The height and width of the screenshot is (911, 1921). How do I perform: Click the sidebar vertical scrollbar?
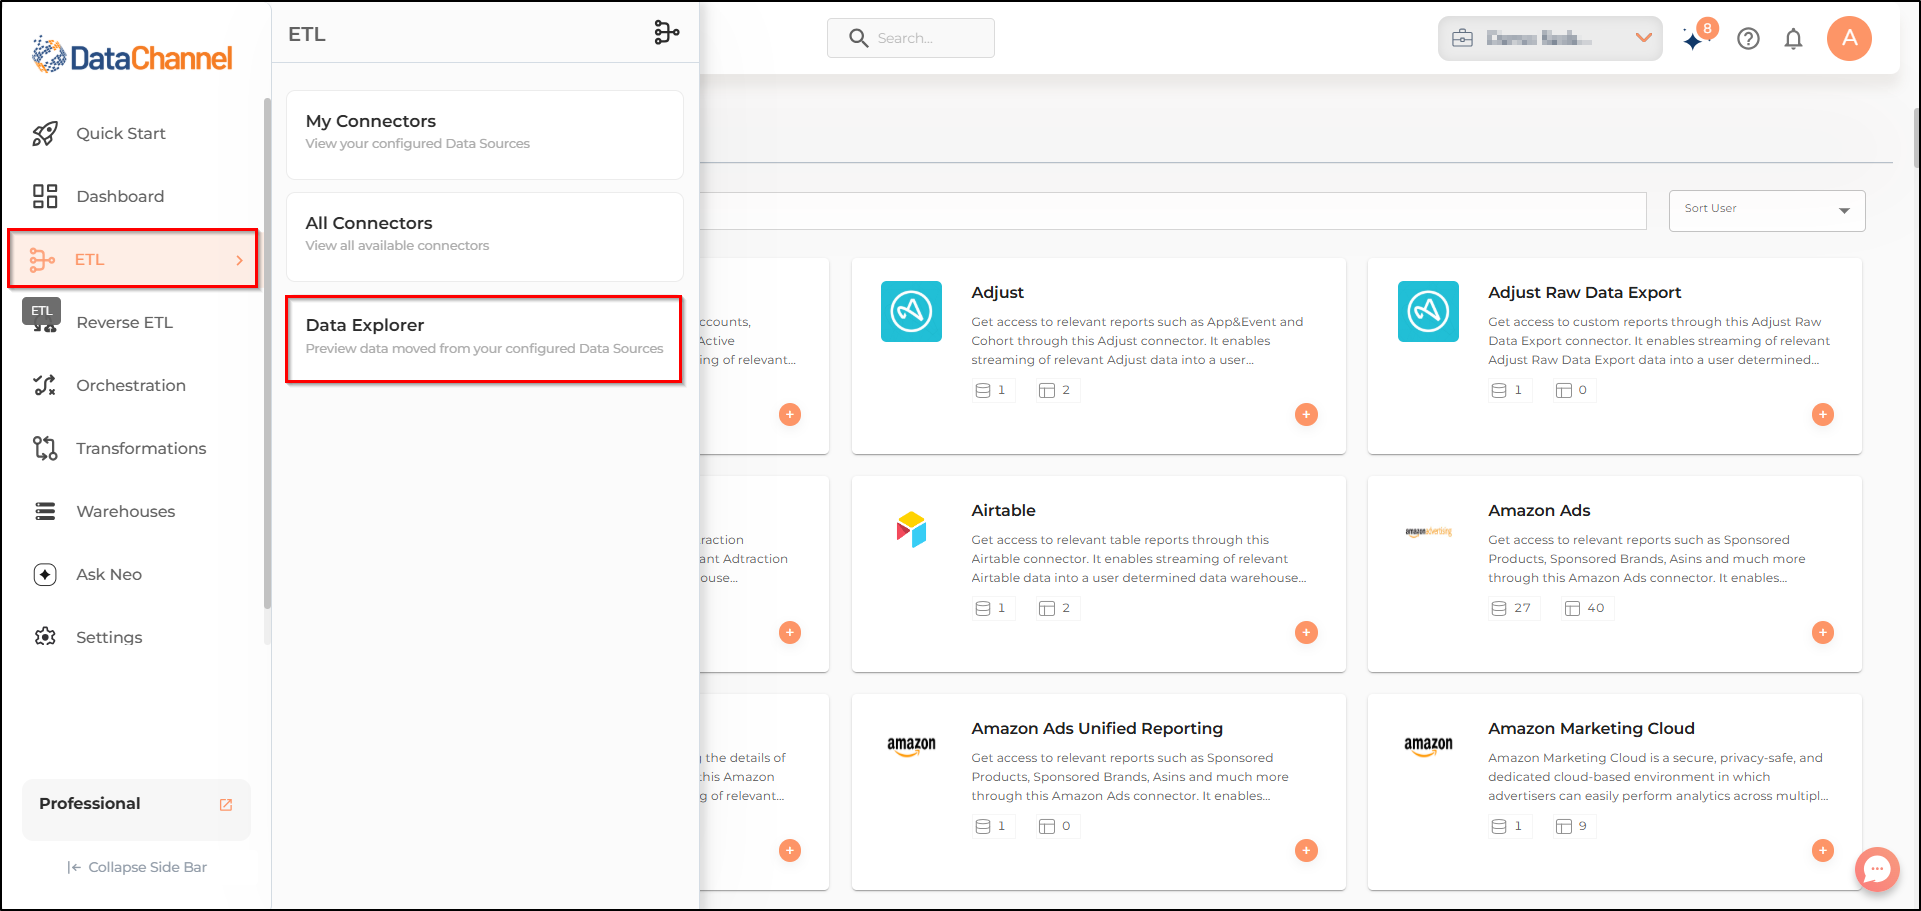tap(267, 353)
